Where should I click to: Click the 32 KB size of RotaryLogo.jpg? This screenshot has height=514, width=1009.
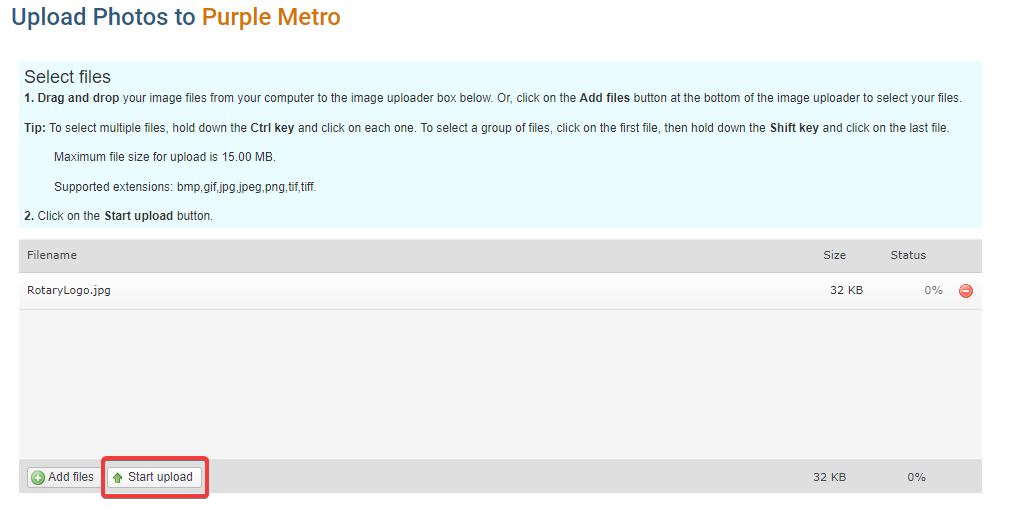(846, 291)
